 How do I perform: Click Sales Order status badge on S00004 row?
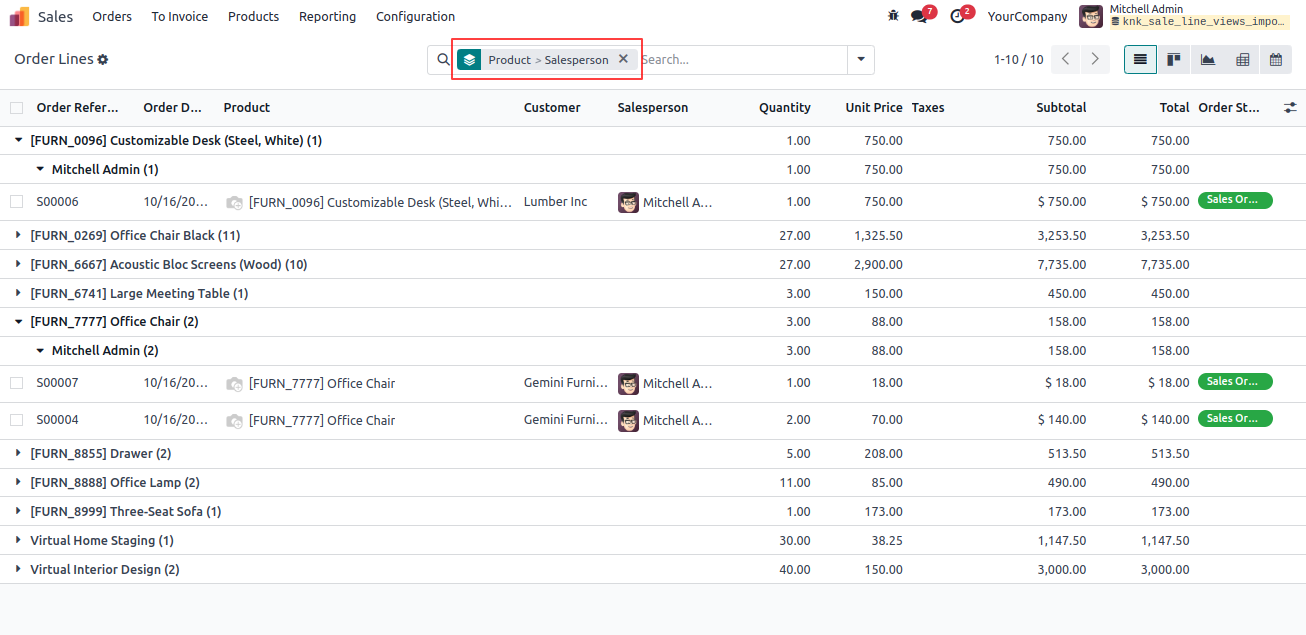[x=1235, y=418]
